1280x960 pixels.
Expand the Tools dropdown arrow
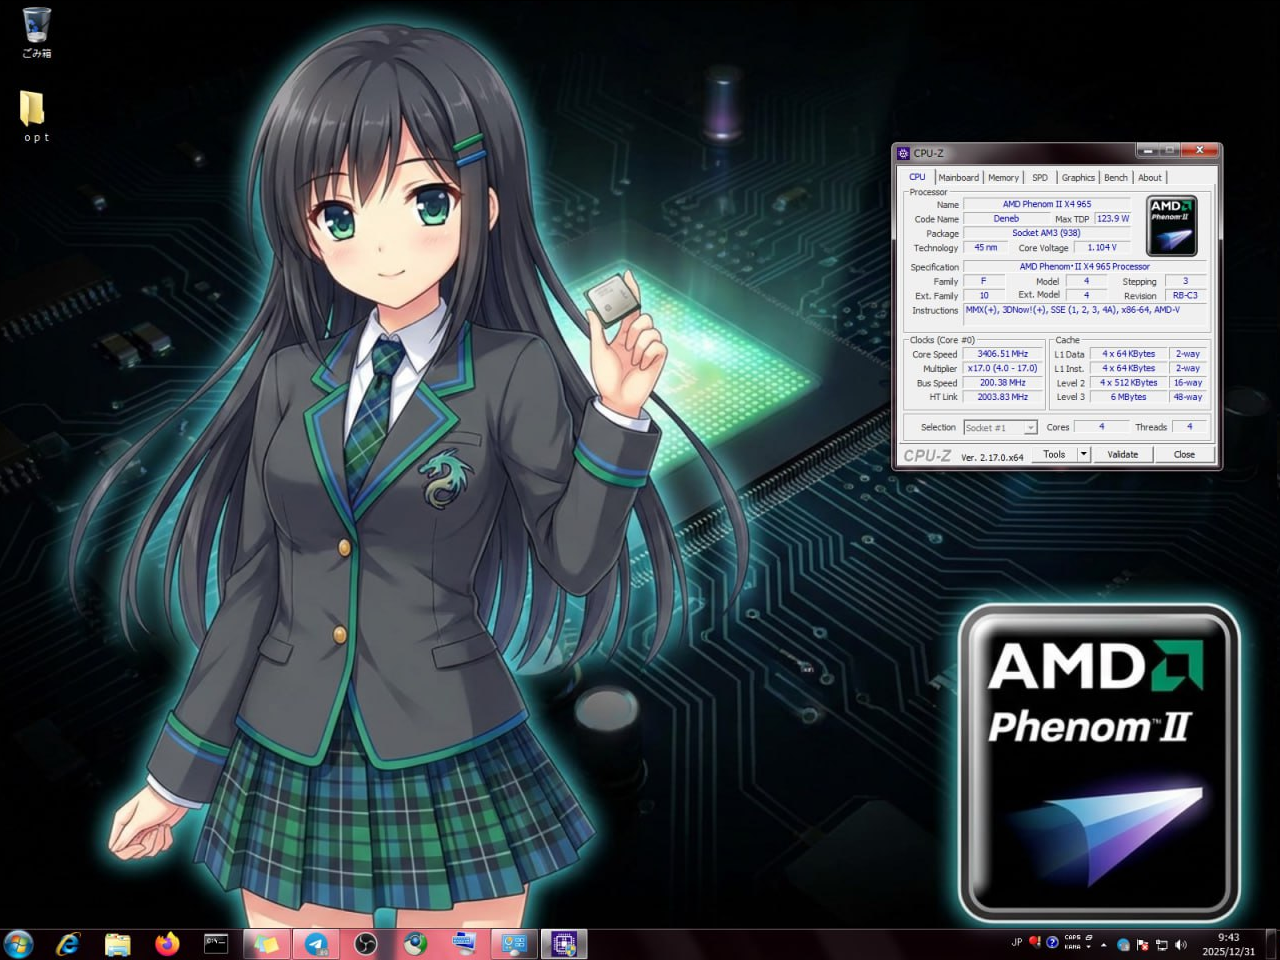[x=1083, y=454]
